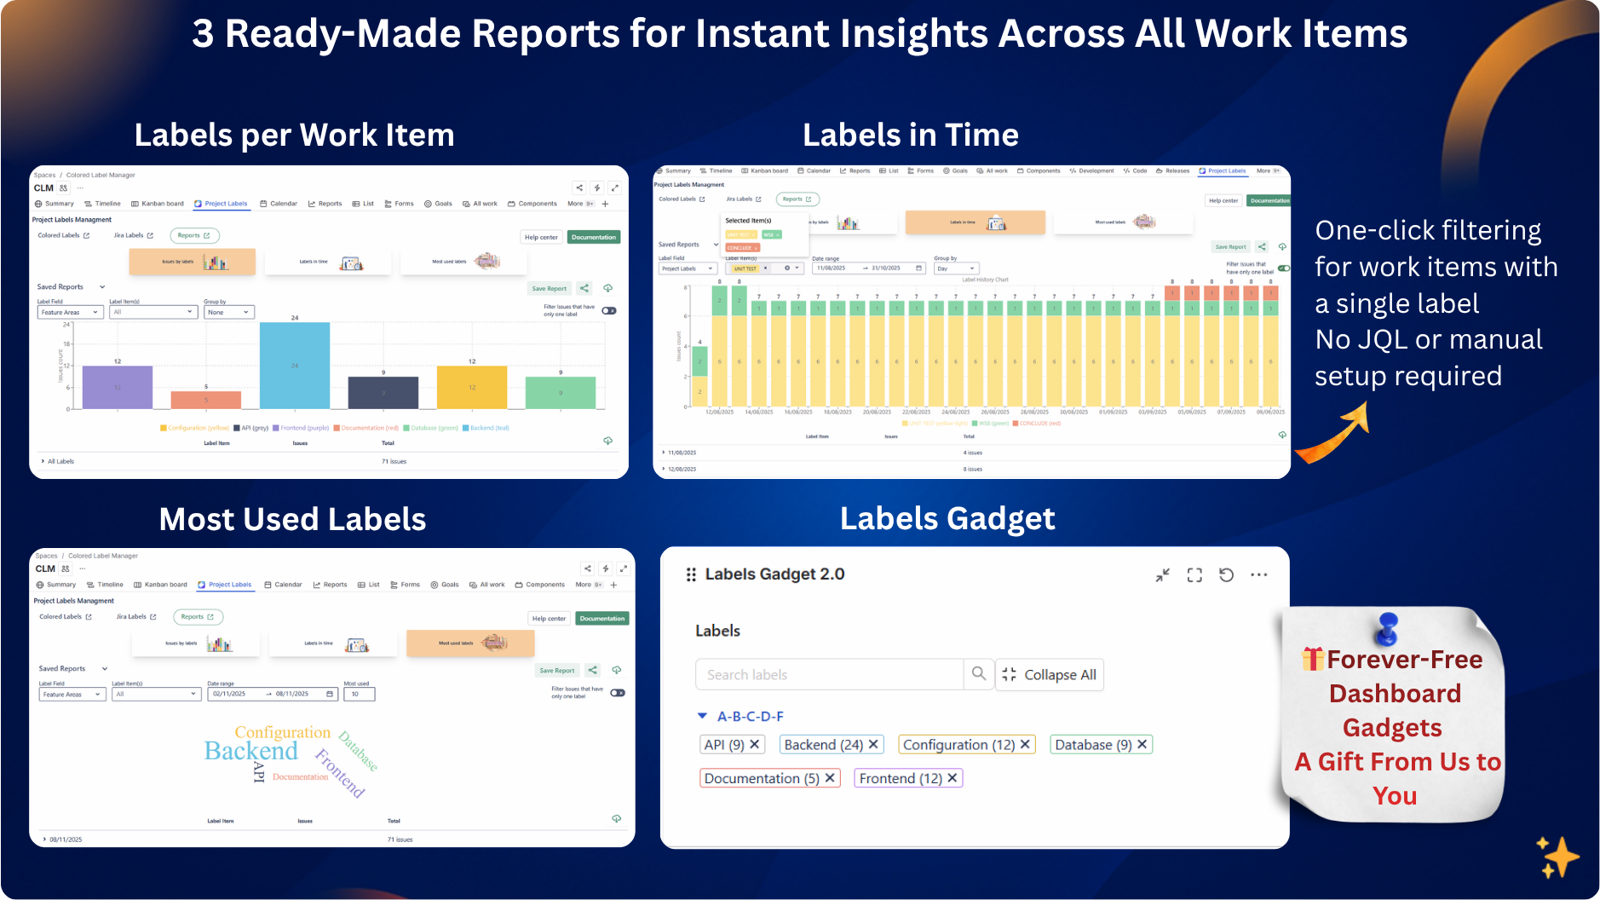The height and width of the screenshot is (900, 1600).
Task: Click the search magnifier in Labels Gadget
Action: click(978, 674)
